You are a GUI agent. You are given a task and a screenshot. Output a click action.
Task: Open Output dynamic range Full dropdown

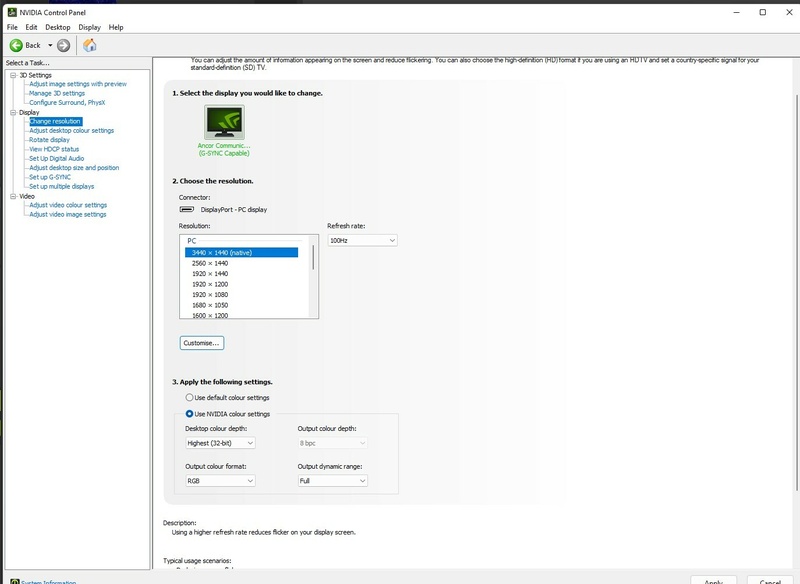pos(332,480)
